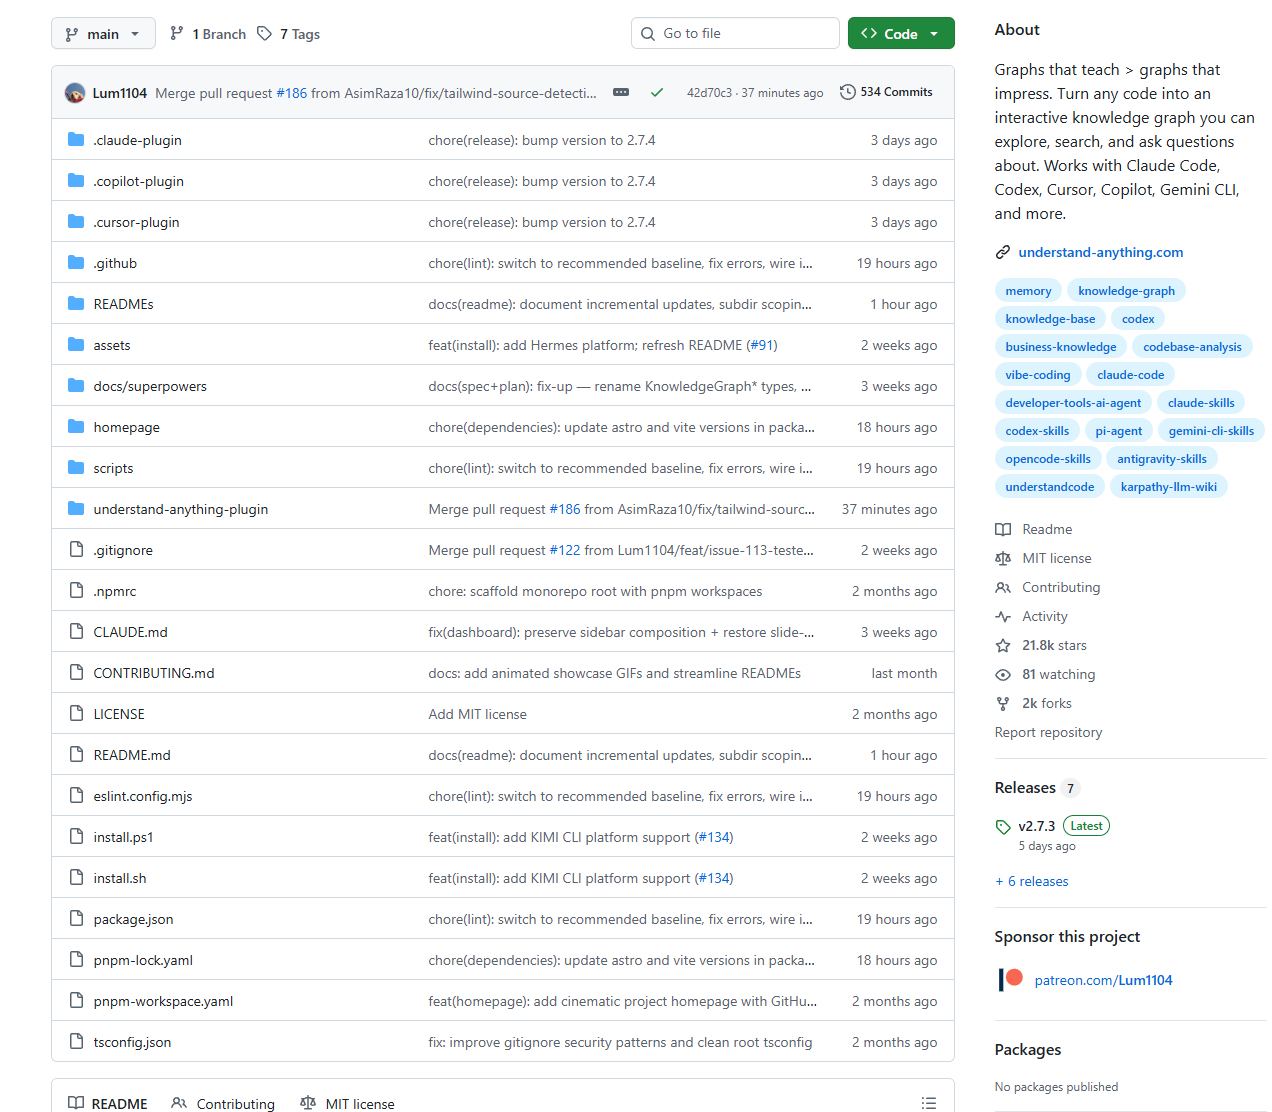Open the green Code dropdown button

[x=901, y=34]
